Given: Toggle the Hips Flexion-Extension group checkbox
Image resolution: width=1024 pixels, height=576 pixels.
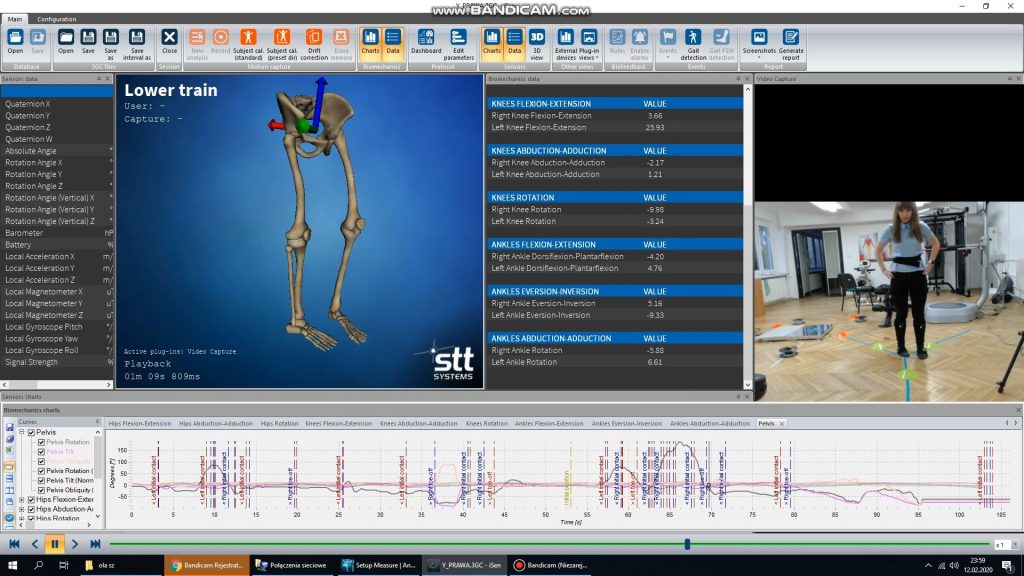Looking at the screenshot, I should click(31, 499).
